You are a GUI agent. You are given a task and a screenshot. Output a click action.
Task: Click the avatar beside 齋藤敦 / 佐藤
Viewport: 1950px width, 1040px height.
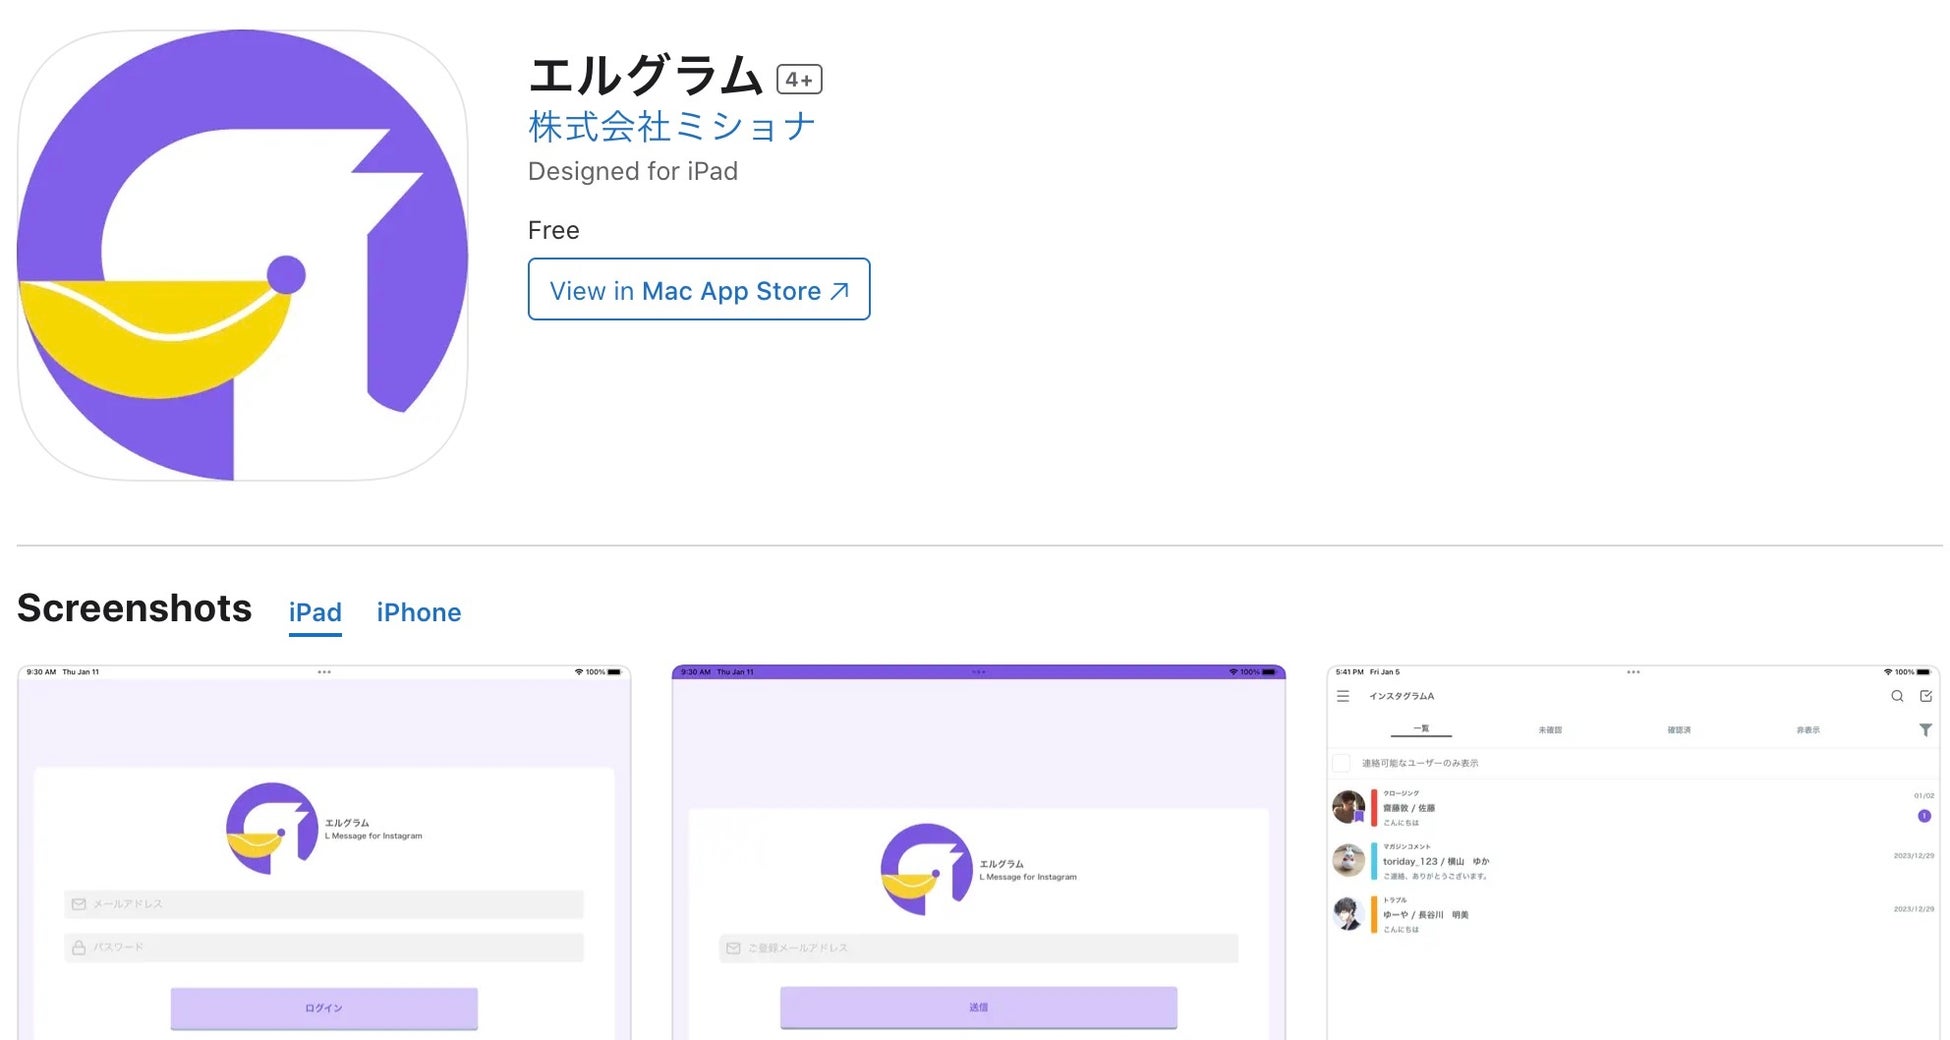pos(1348,806)
